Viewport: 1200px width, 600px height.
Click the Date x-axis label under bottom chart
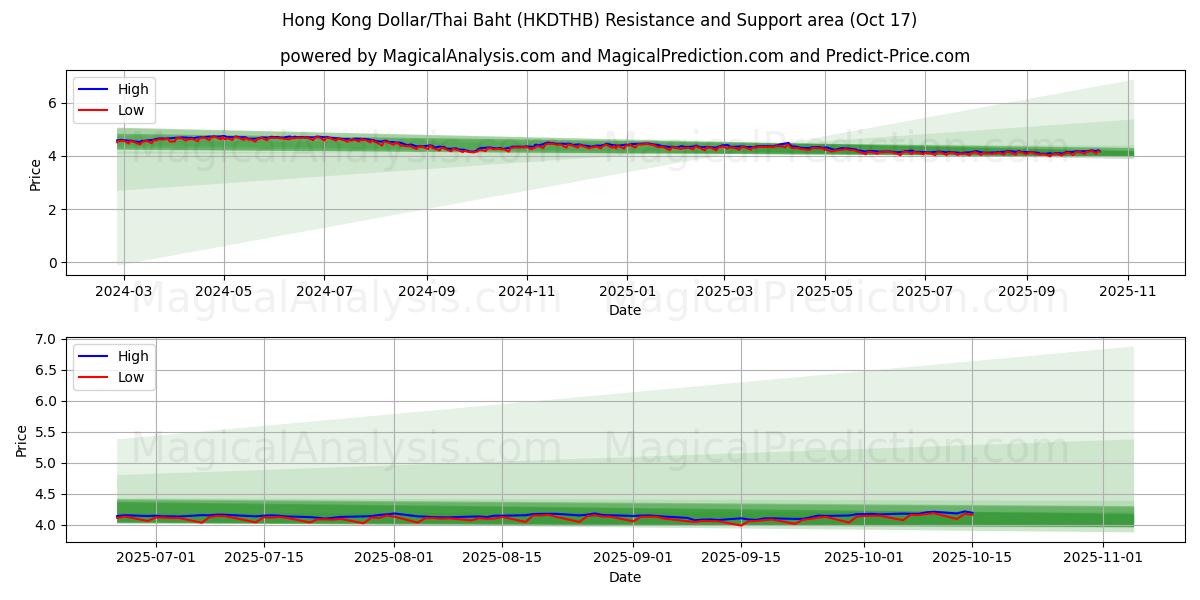[x=624, y=577]
